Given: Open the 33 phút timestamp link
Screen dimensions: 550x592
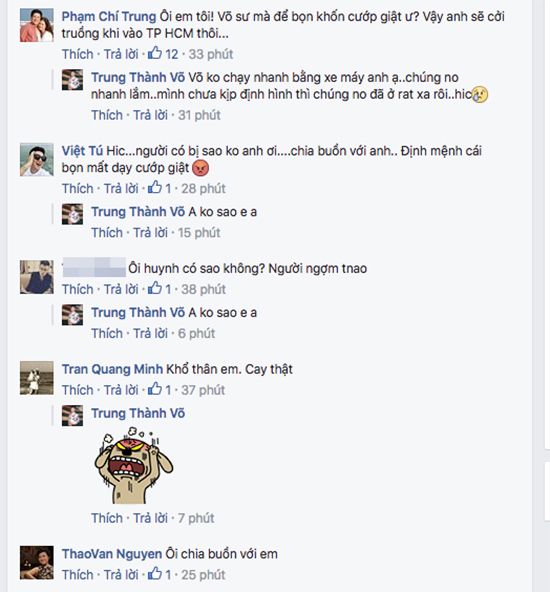Looking at the screenshot, I should click(211, 54).
